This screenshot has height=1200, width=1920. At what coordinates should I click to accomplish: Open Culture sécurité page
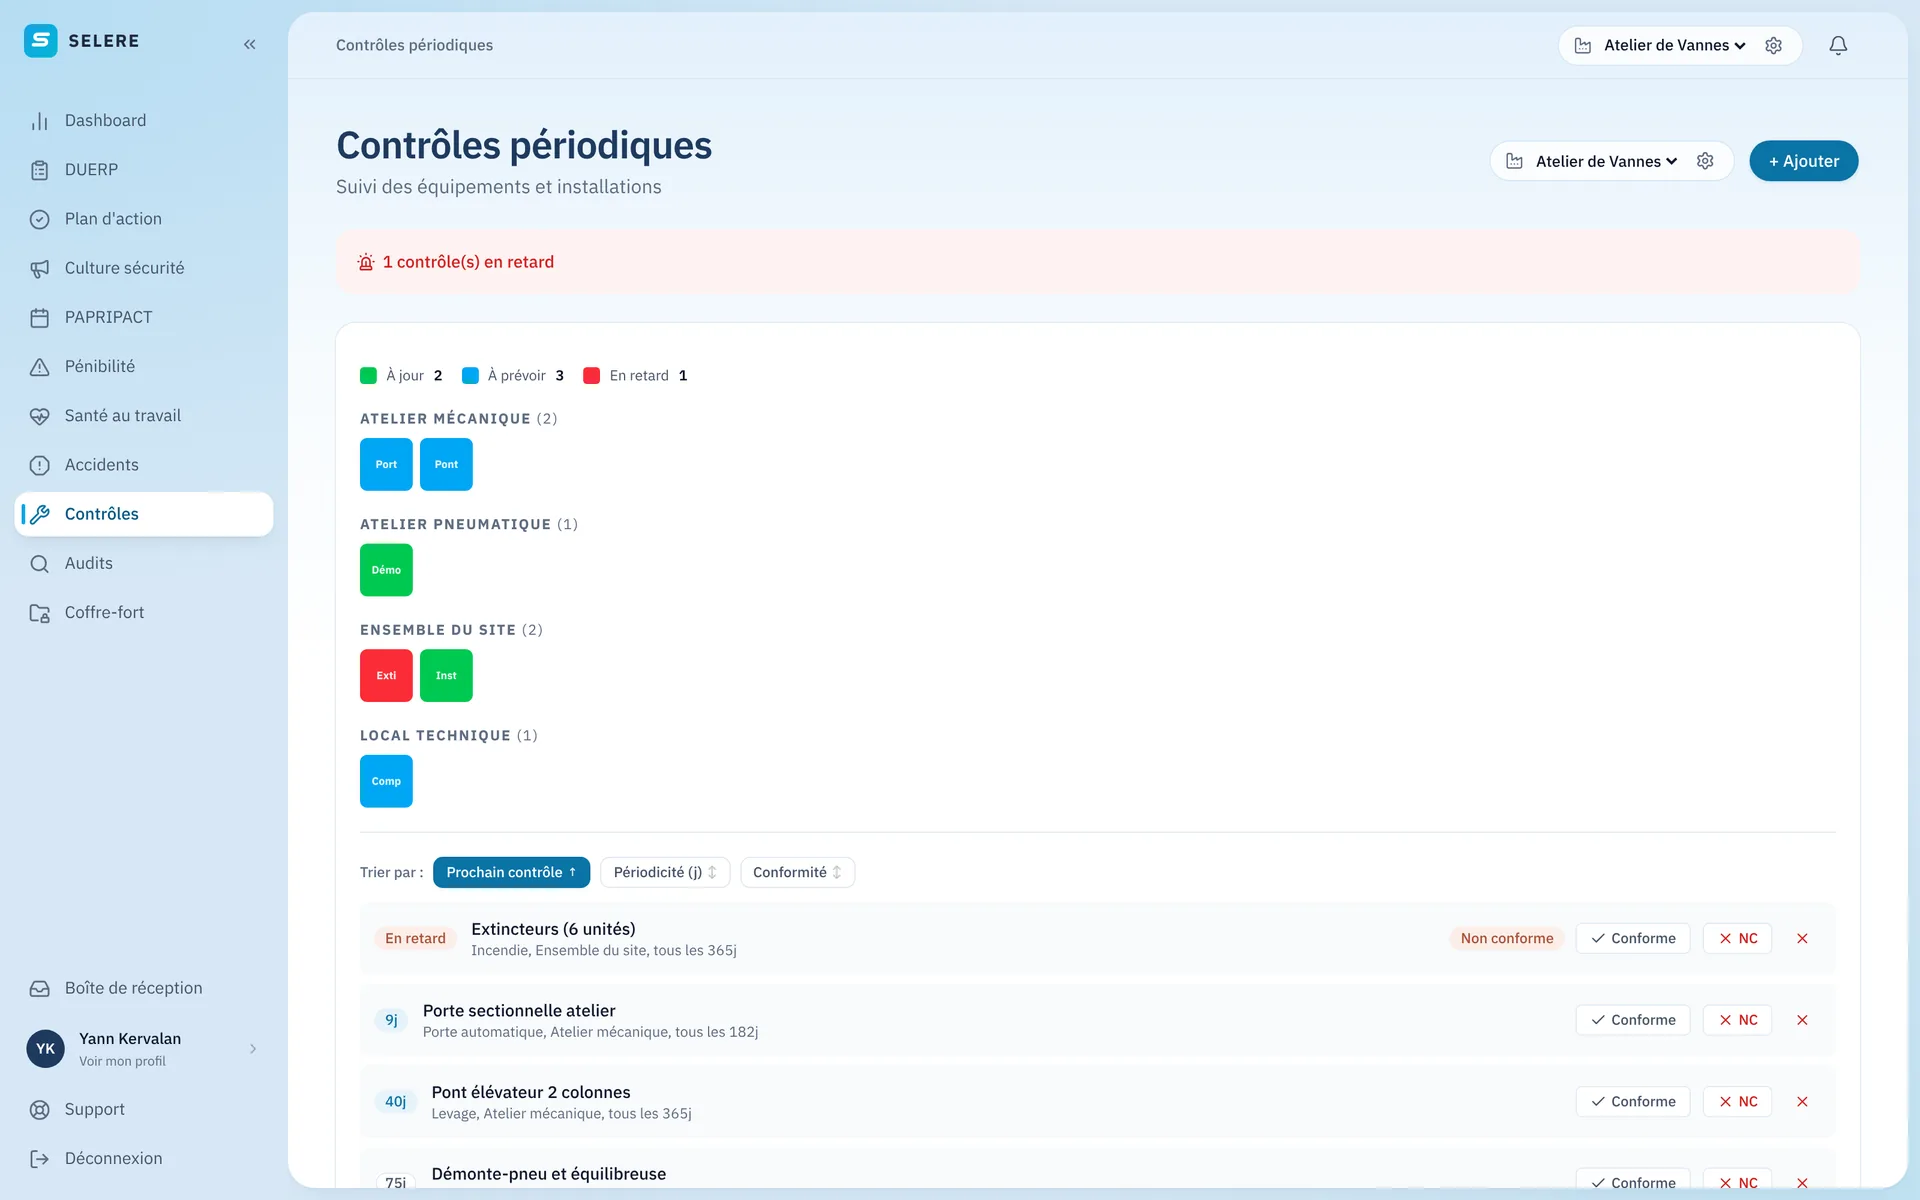(x=144, y=268)
